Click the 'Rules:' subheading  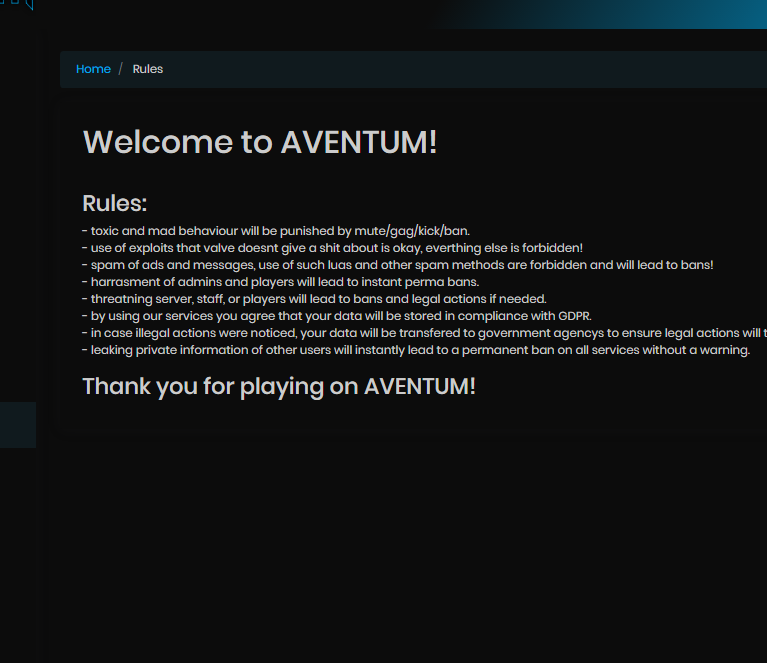(114, 204)
